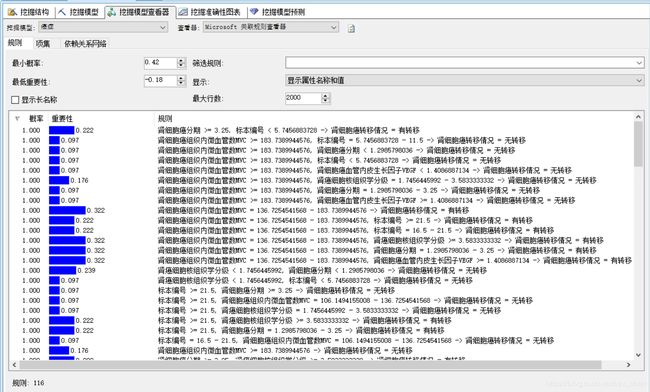Click the copy icon beside the viewer dropdown
The image size is (650, 392).
pos(351,28)
